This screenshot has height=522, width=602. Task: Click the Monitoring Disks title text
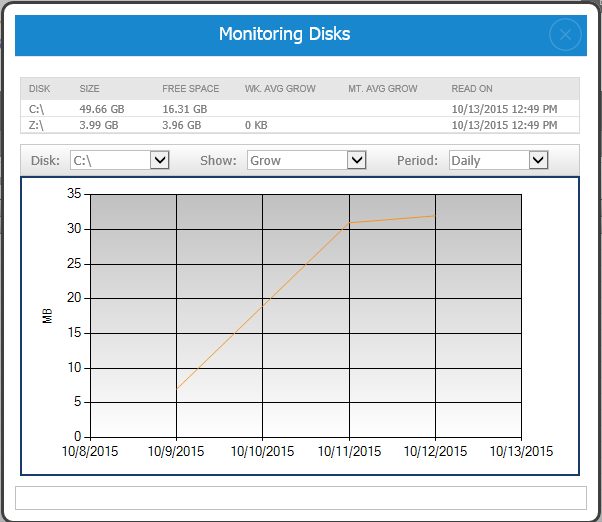coord(284,34)
